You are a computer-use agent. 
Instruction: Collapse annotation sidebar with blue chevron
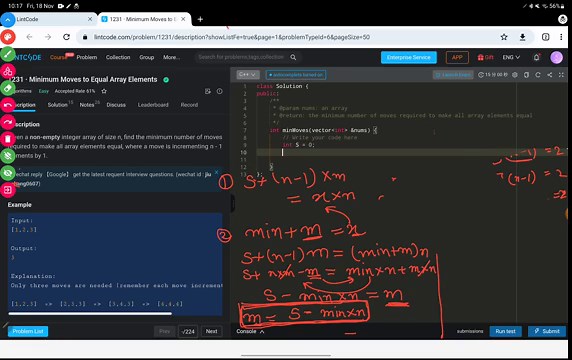8,20
